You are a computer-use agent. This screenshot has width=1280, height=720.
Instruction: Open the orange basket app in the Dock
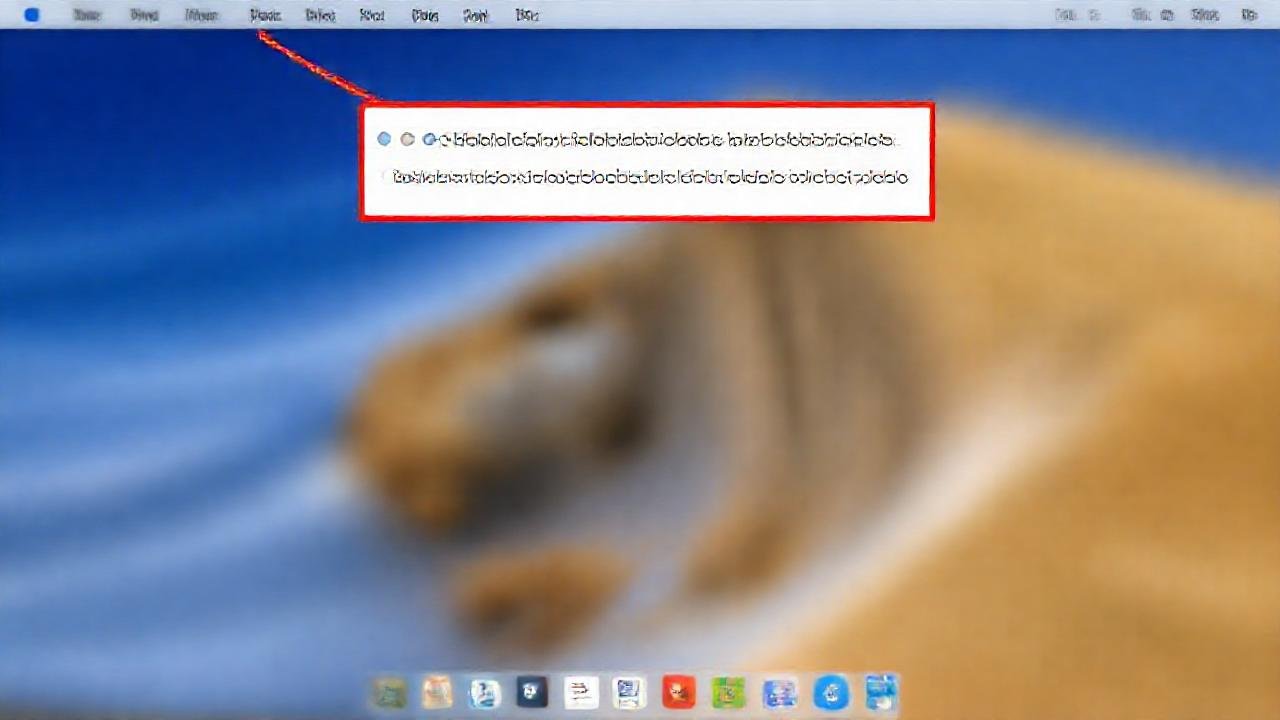coord(437,692)
